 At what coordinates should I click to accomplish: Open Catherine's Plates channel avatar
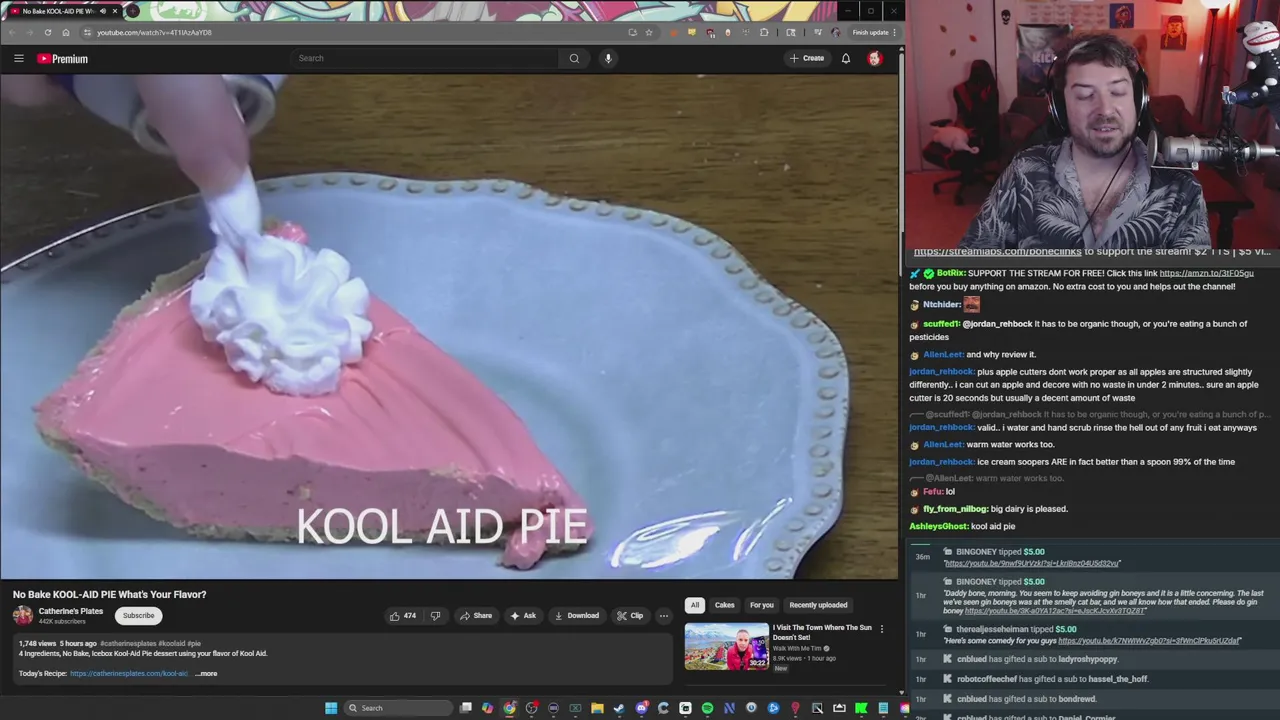tap(23, 615)
